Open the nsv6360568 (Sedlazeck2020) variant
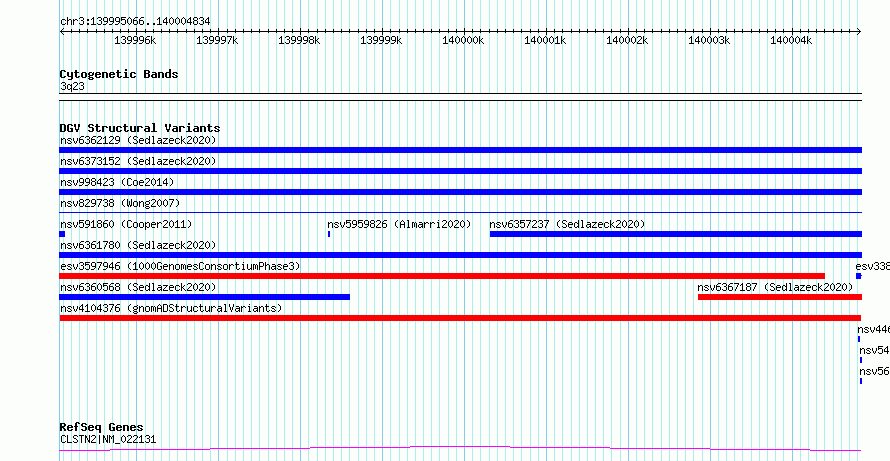890x461 pixels. [138, 287]
